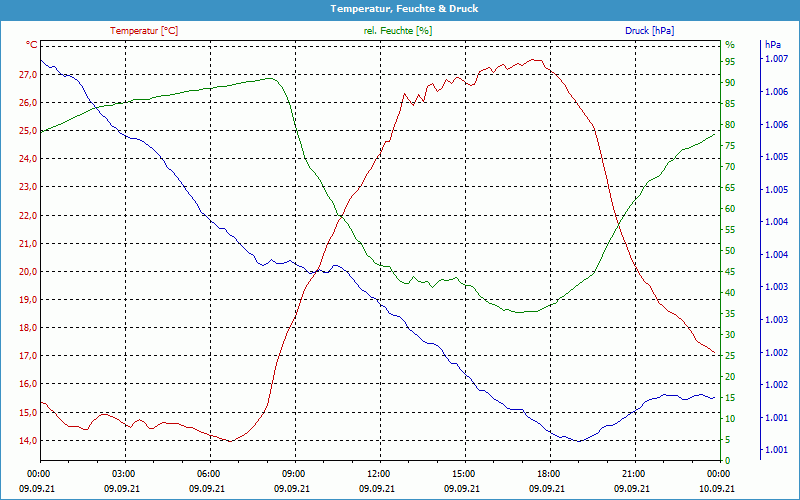The height and width of the screenshot is (500, 800).
Task: Click the lowest point of the blue pressure curve
Action: click(578, 441)
